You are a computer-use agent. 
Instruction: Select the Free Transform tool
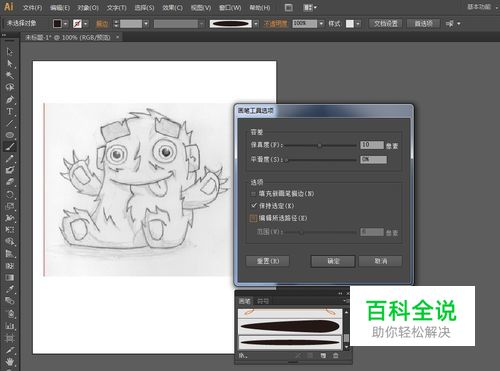pyautogui.click(x=10, y=230)
